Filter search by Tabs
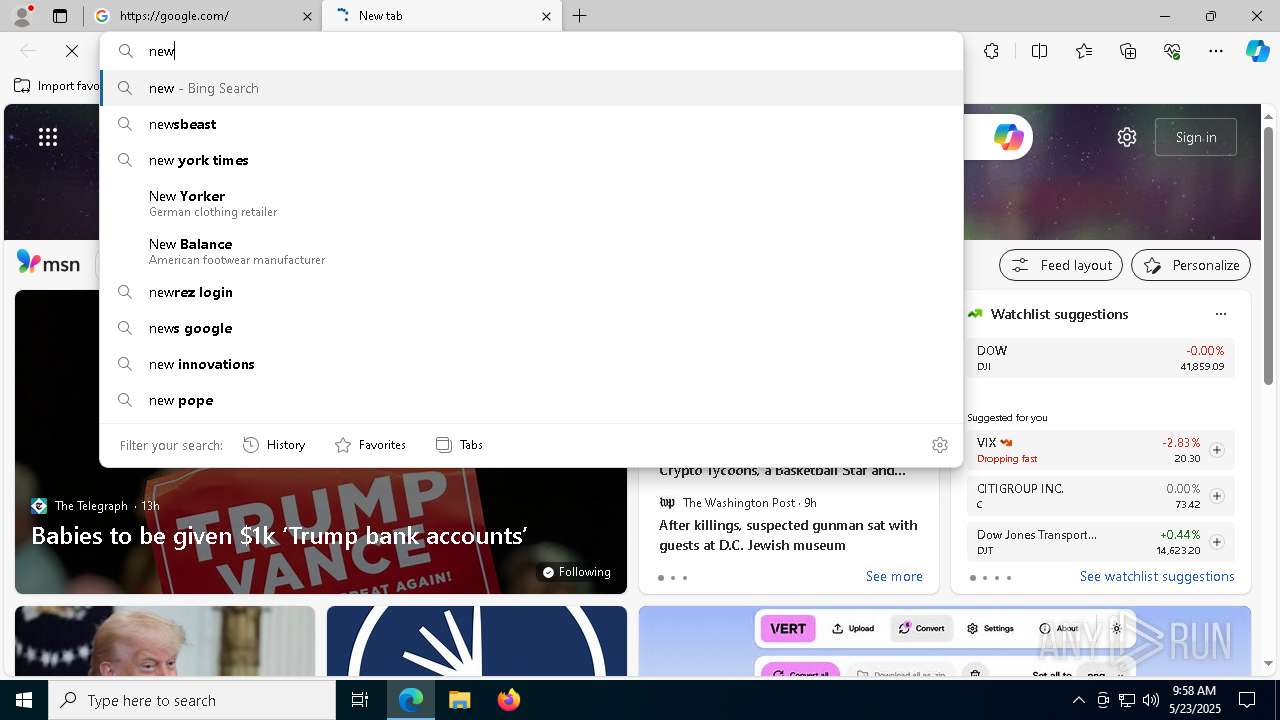The image size is (1280, 720). coord(459,445)
